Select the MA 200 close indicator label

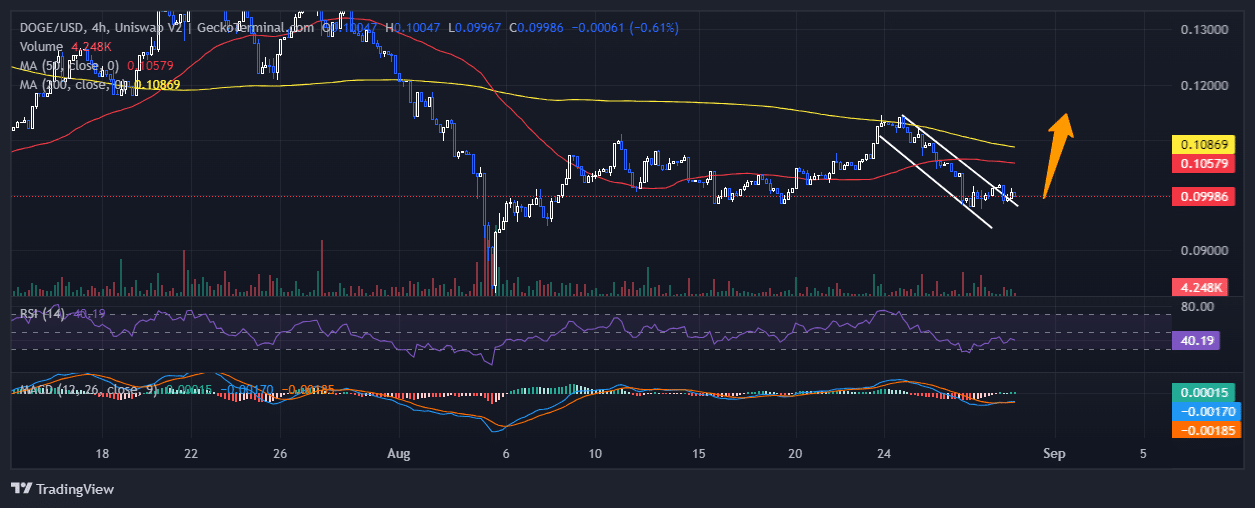click(75, 86)
